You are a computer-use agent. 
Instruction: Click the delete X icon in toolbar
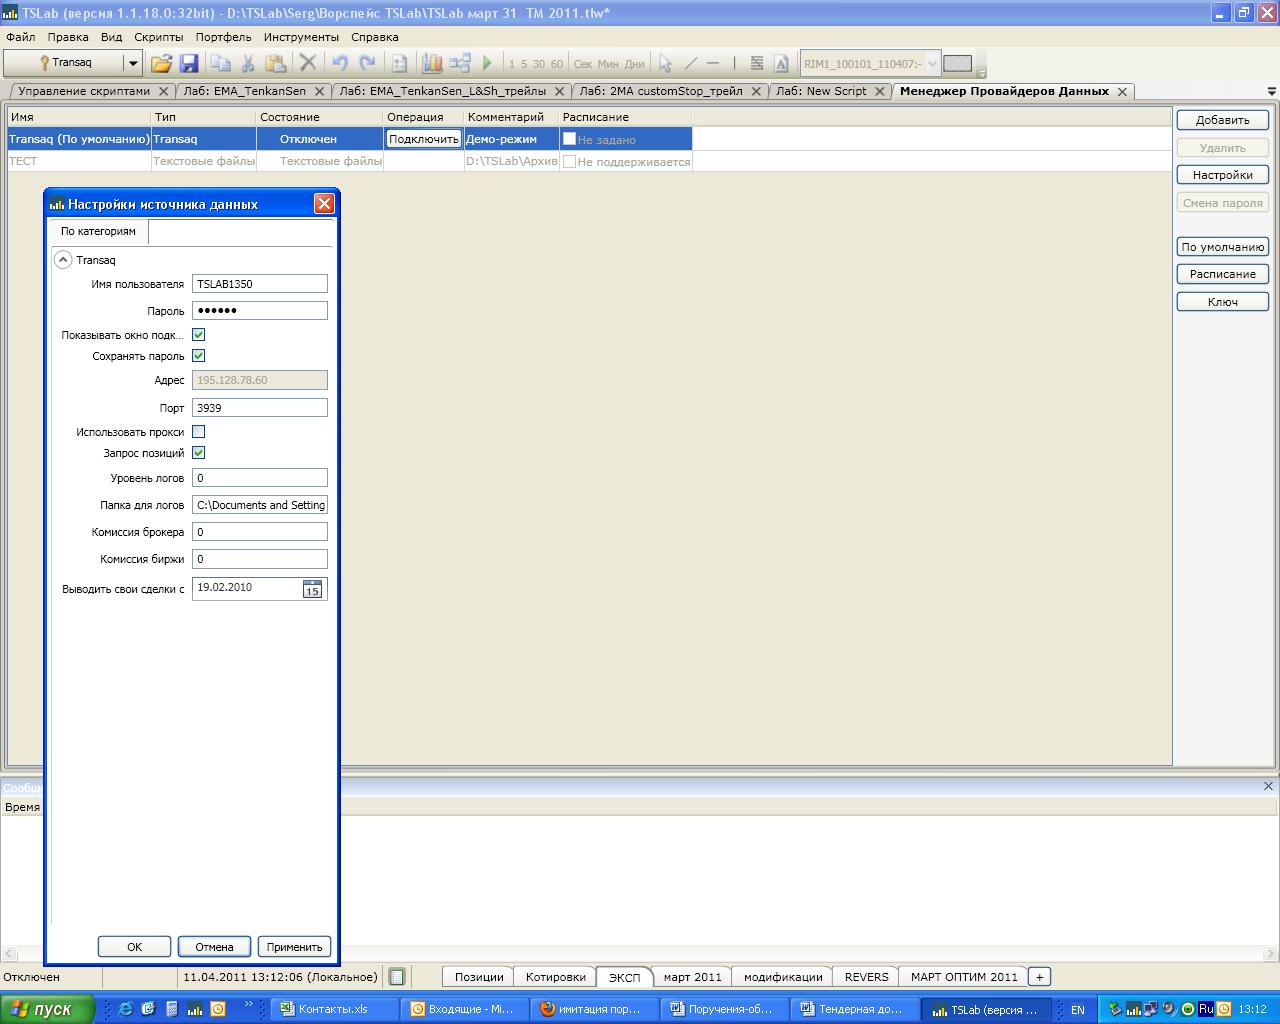coord(308,63)
